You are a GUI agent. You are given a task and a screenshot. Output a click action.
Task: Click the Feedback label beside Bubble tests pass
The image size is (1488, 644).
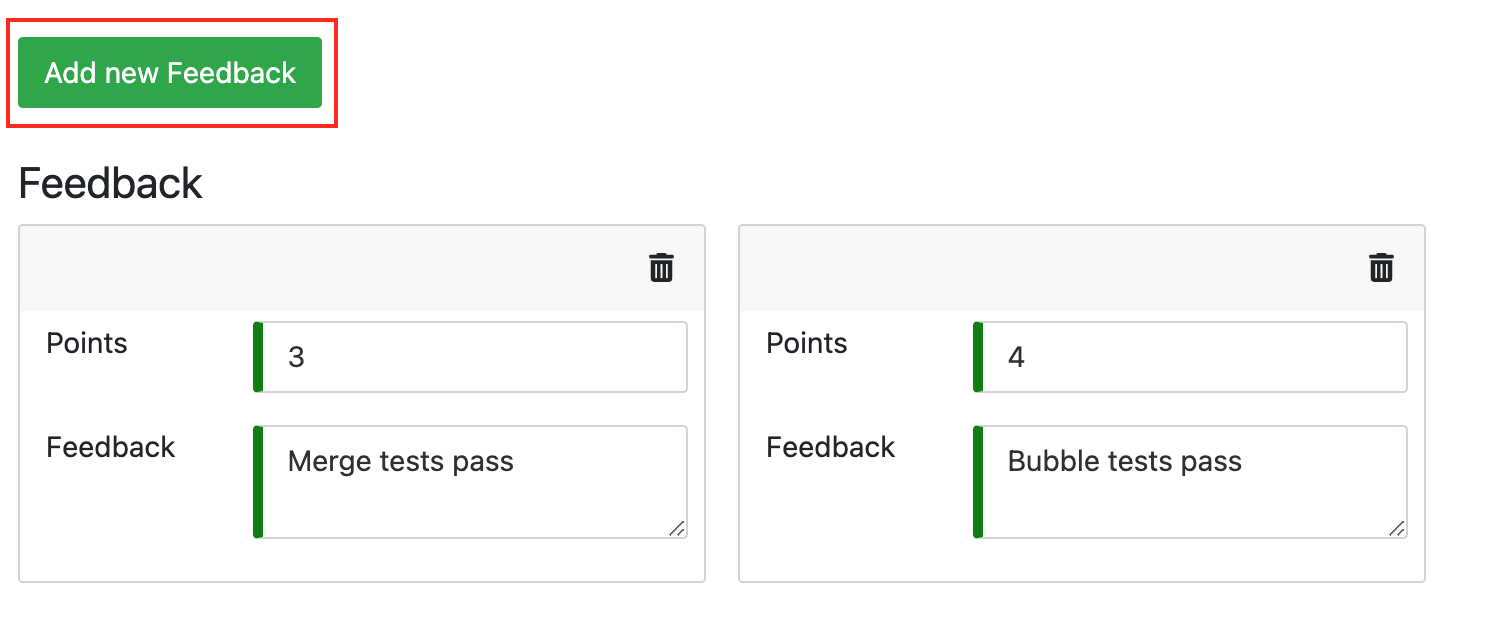pyautogui.click(x=831, y=447)
